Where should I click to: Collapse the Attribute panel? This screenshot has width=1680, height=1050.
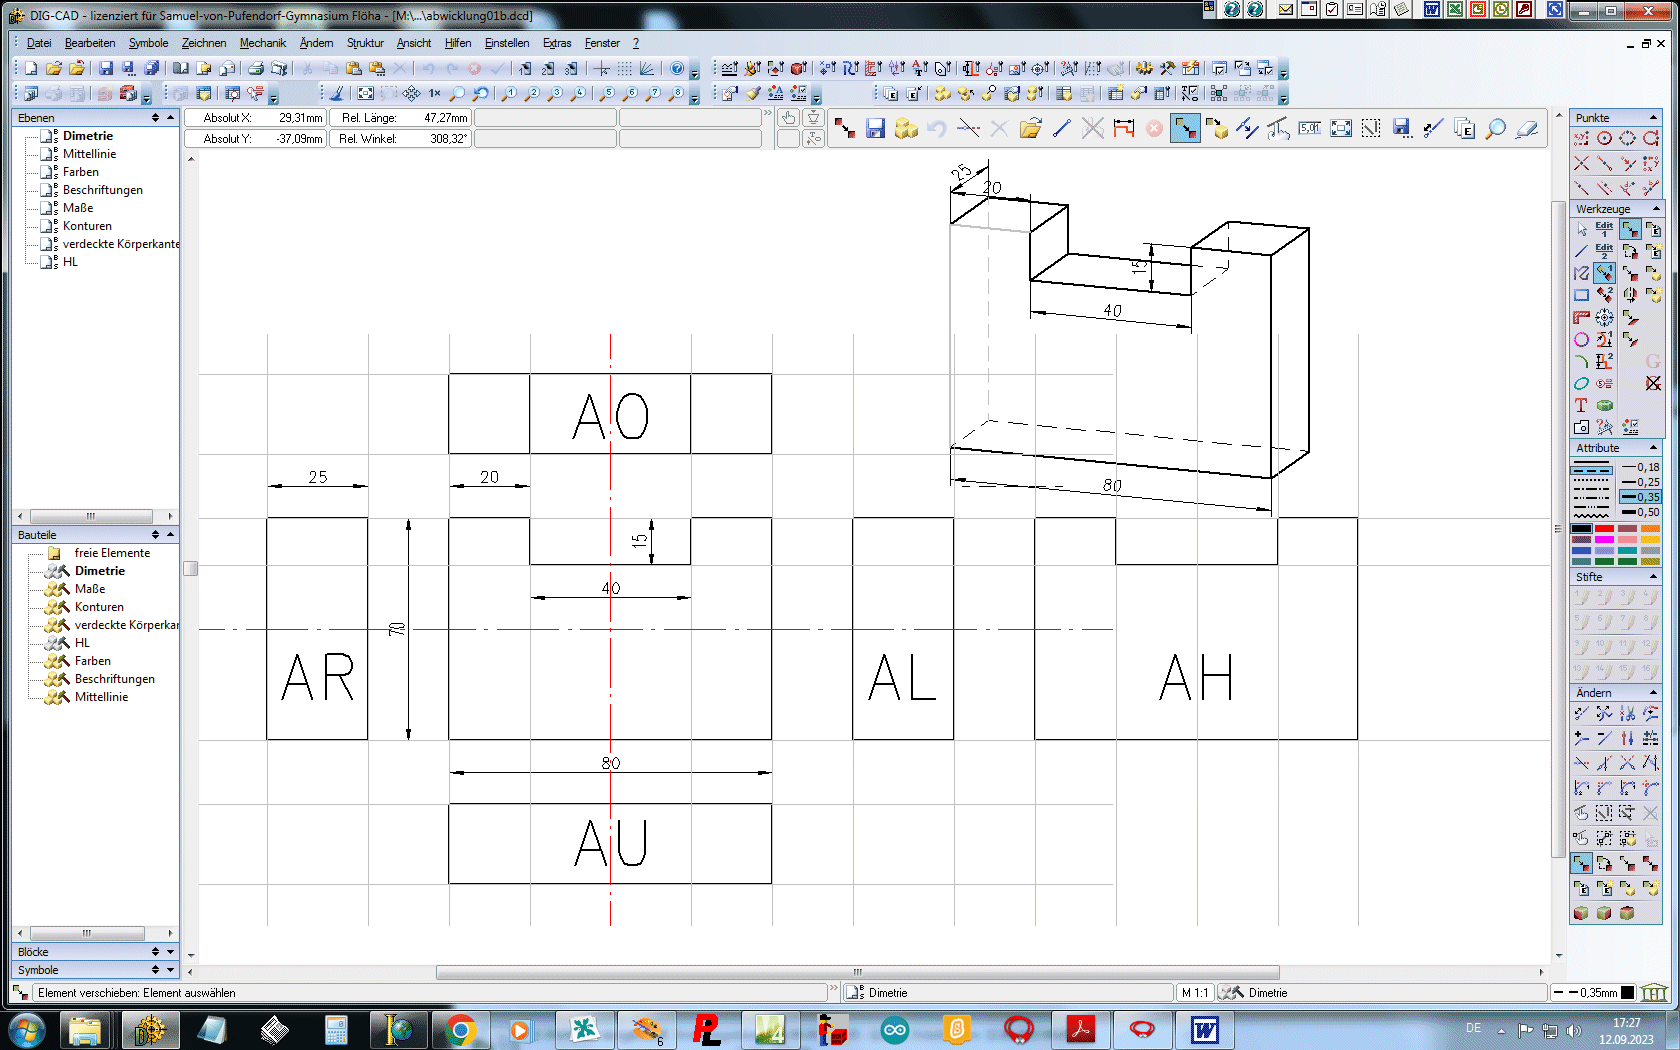point(1654,447)
